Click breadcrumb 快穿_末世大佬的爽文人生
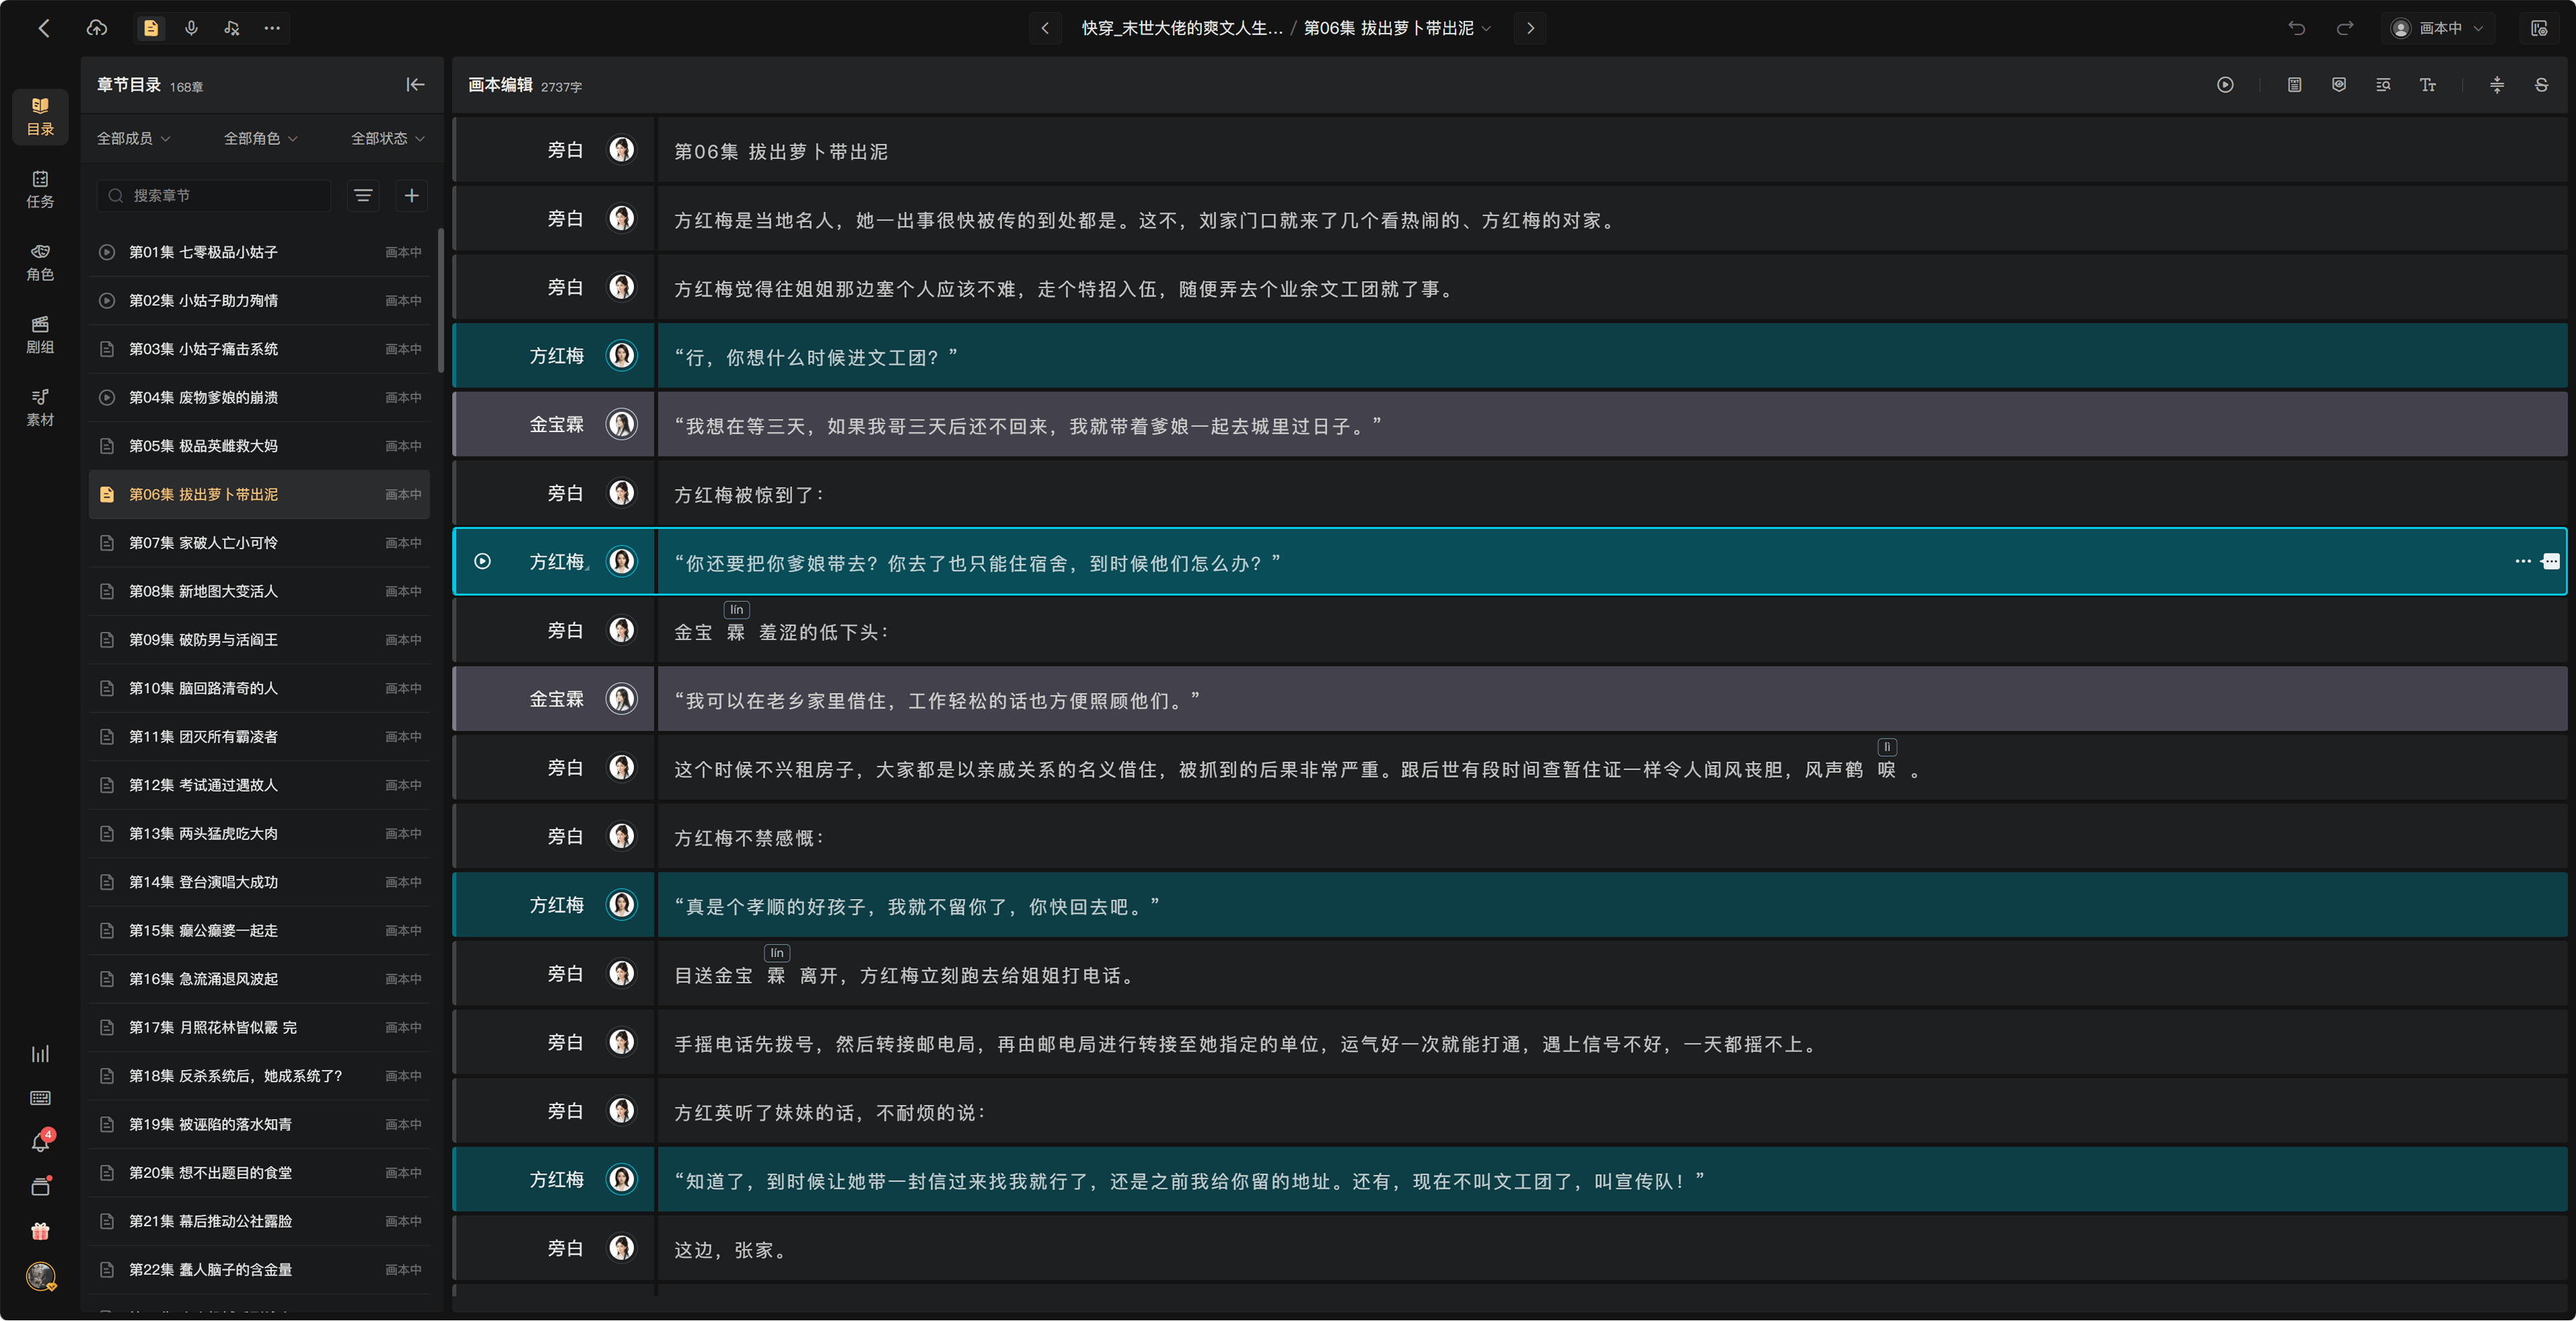The height and width of the screenshot is (1321, 2576). click(1181, 28)
